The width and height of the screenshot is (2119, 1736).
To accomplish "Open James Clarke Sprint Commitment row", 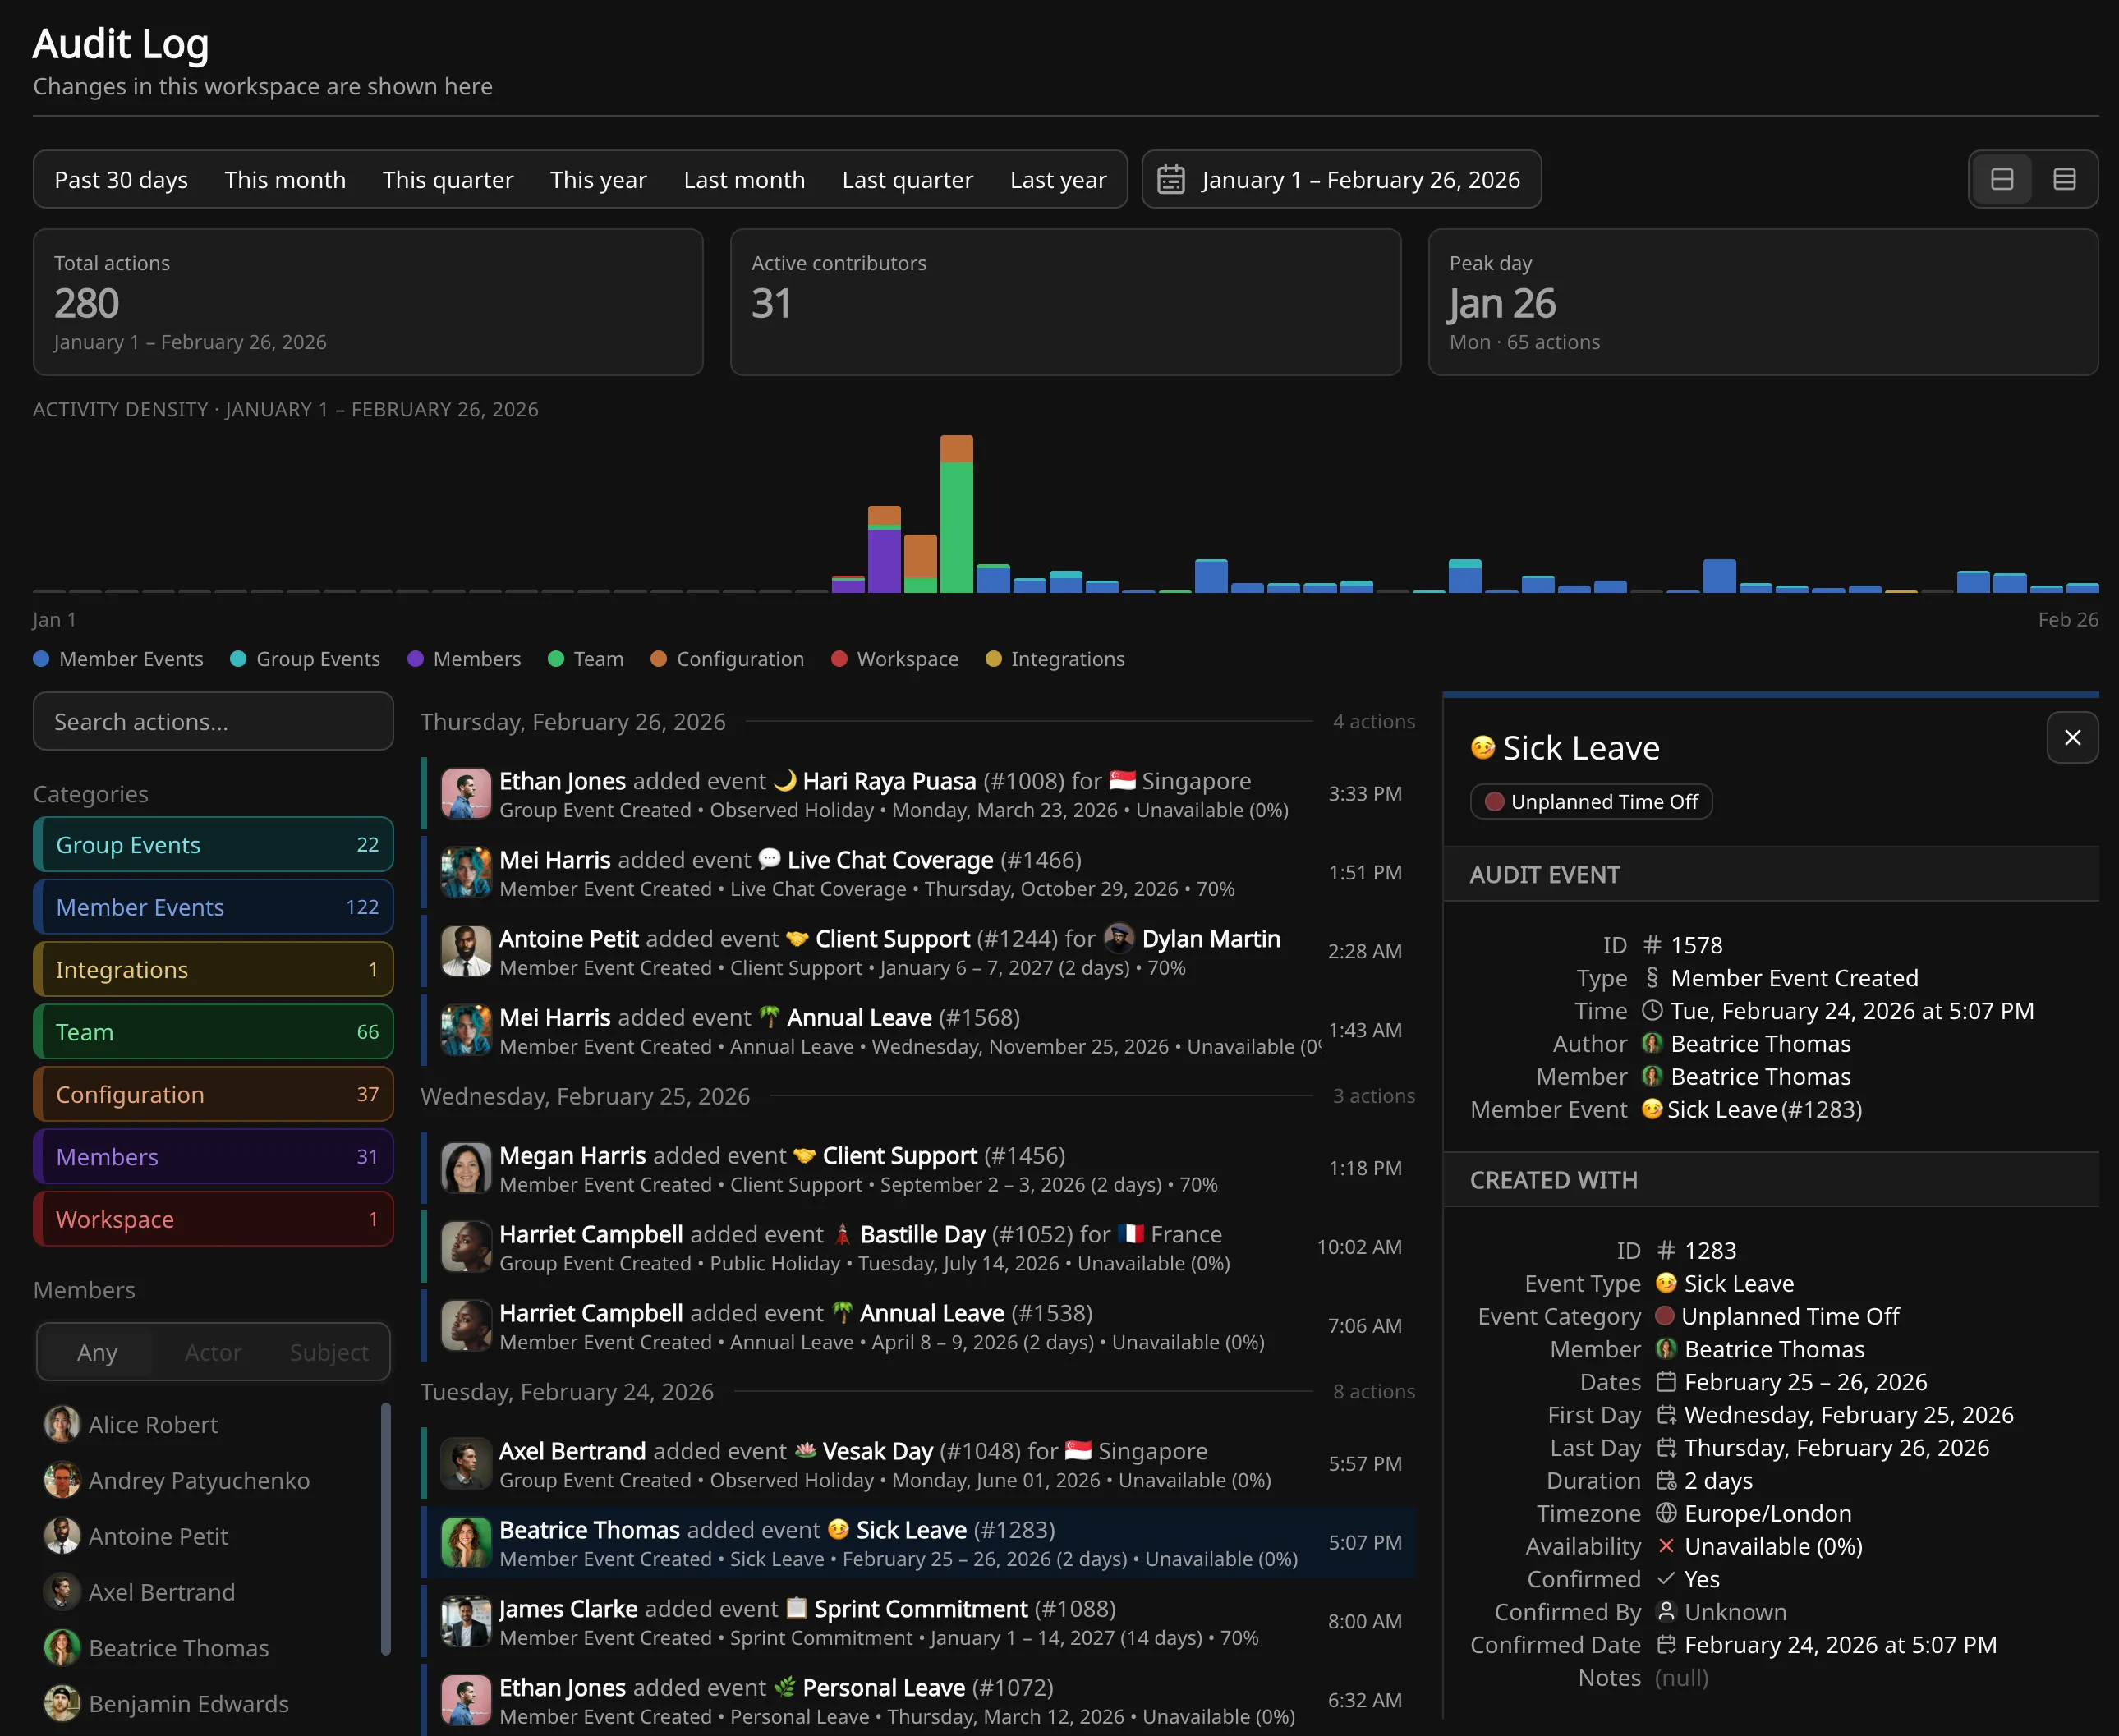I will click(918, 1621).
